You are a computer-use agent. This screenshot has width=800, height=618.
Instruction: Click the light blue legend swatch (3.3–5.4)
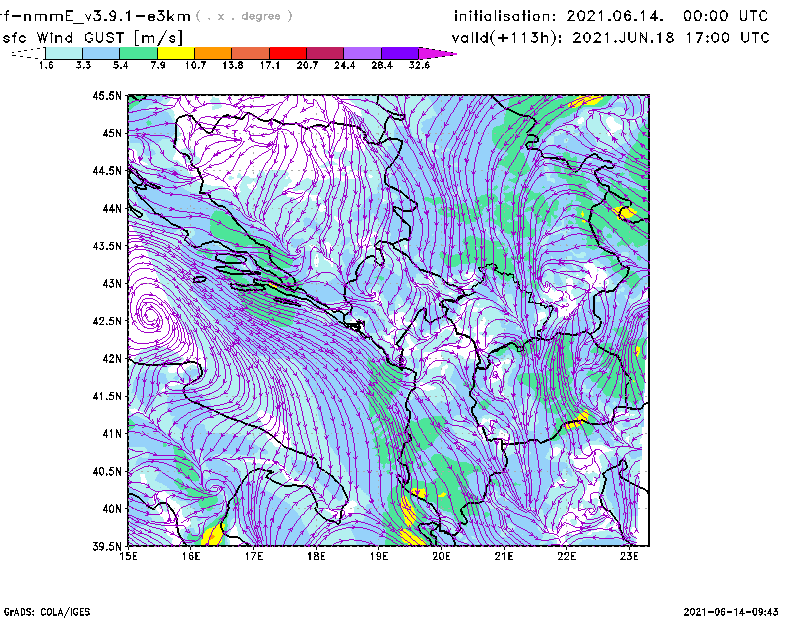coord(101,53)
